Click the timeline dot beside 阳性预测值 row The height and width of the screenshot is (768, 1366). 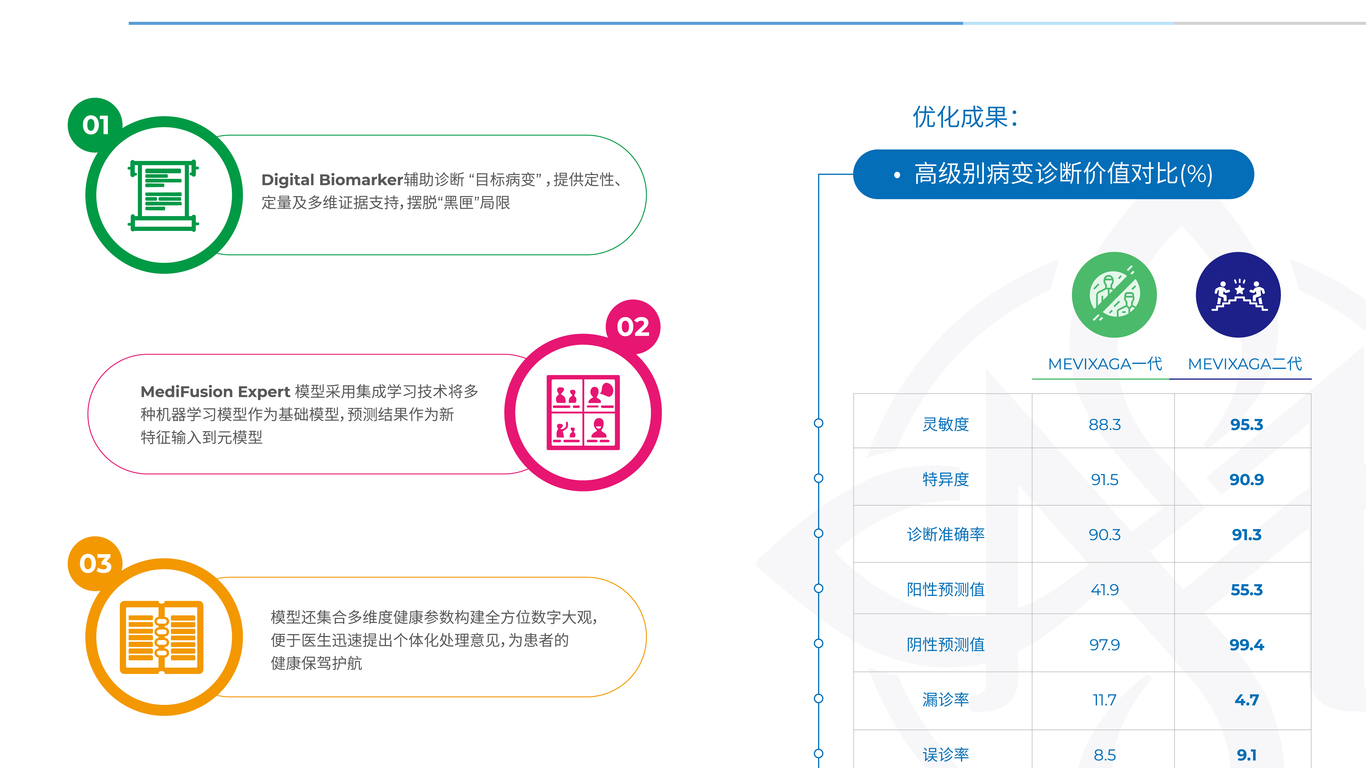(x=818, y=588)
